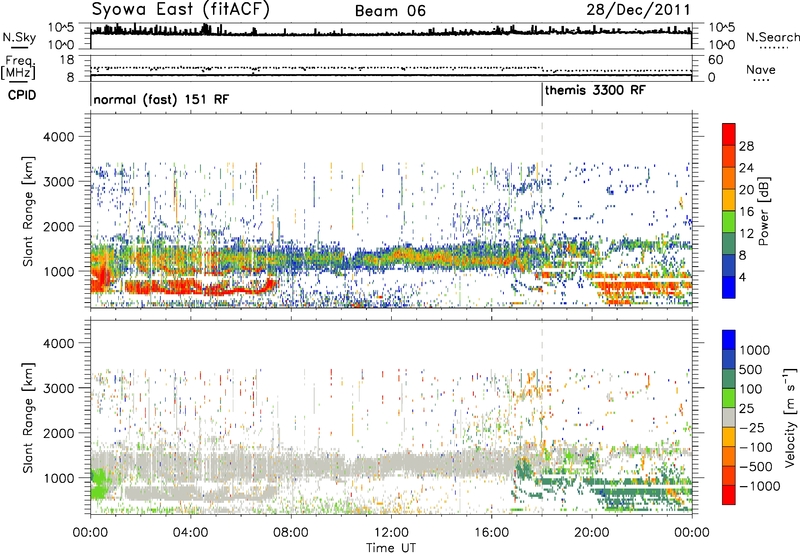The height and width of the screenshot is (554, 800).
Task: Click the green velocity patch near 00:00
Action: [98, 484]
